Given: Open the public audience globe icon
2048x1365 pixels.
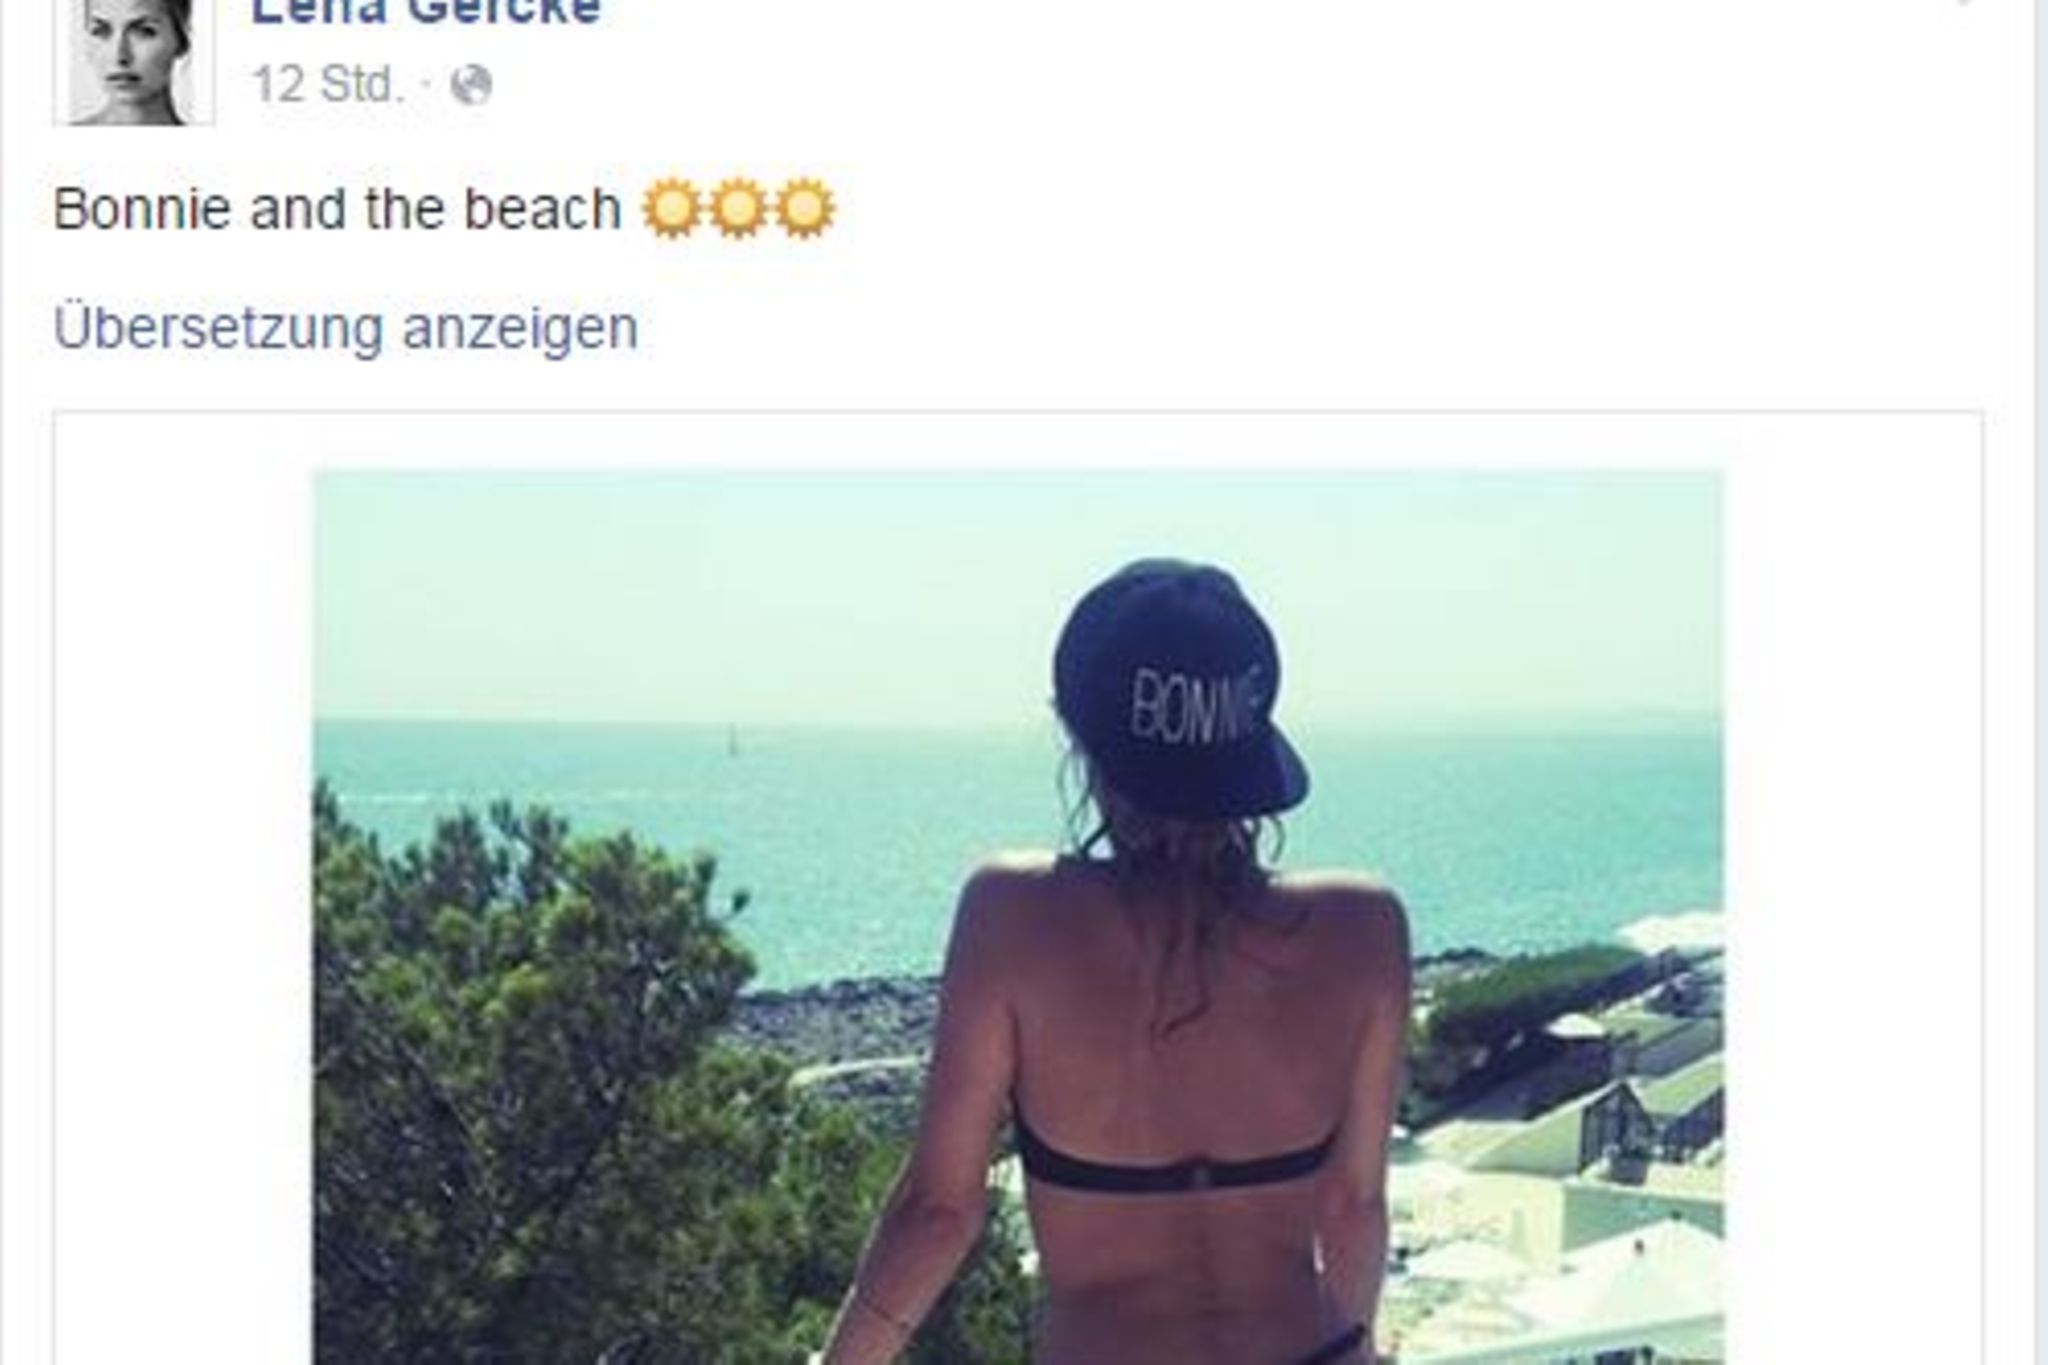Looking at the screenshot, I should [x=471, y=85].
